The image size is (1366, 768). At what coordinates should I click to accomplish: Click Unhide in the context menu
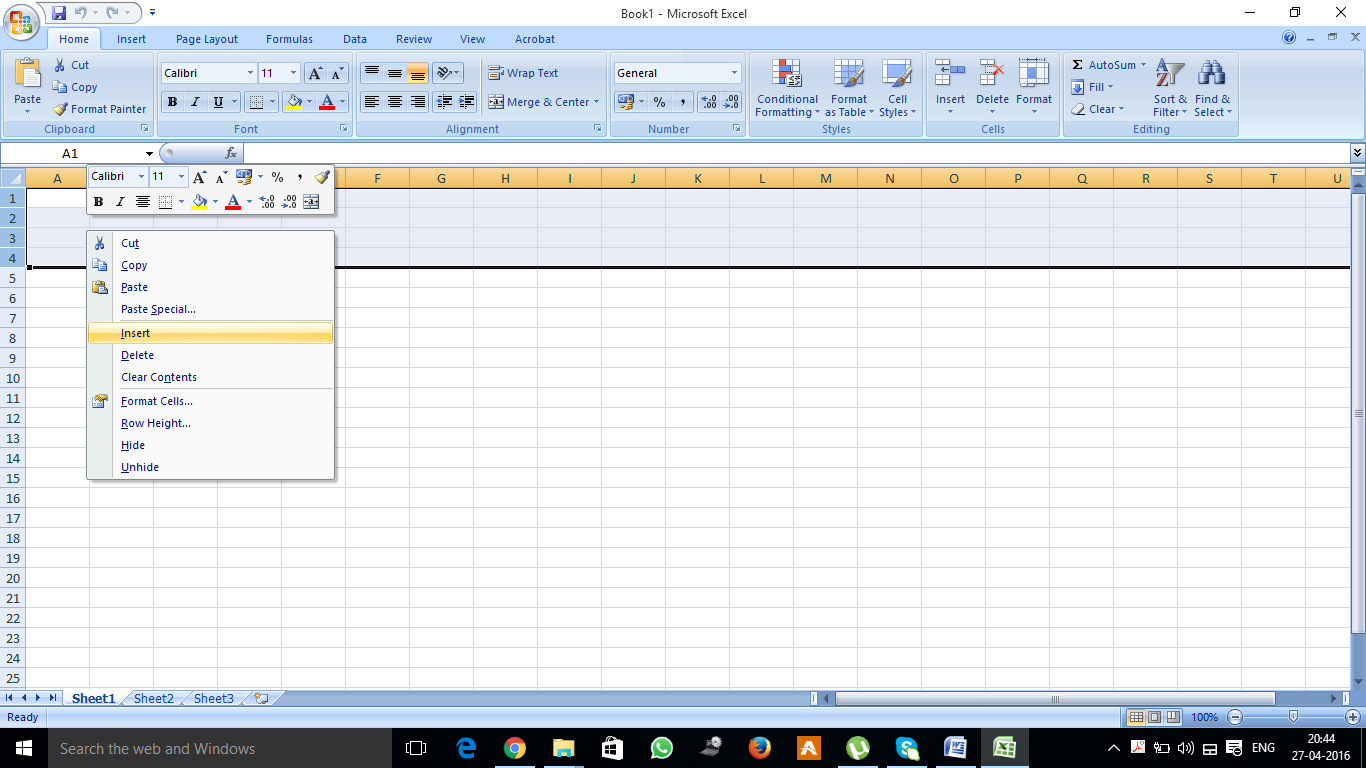pos(210,467)
